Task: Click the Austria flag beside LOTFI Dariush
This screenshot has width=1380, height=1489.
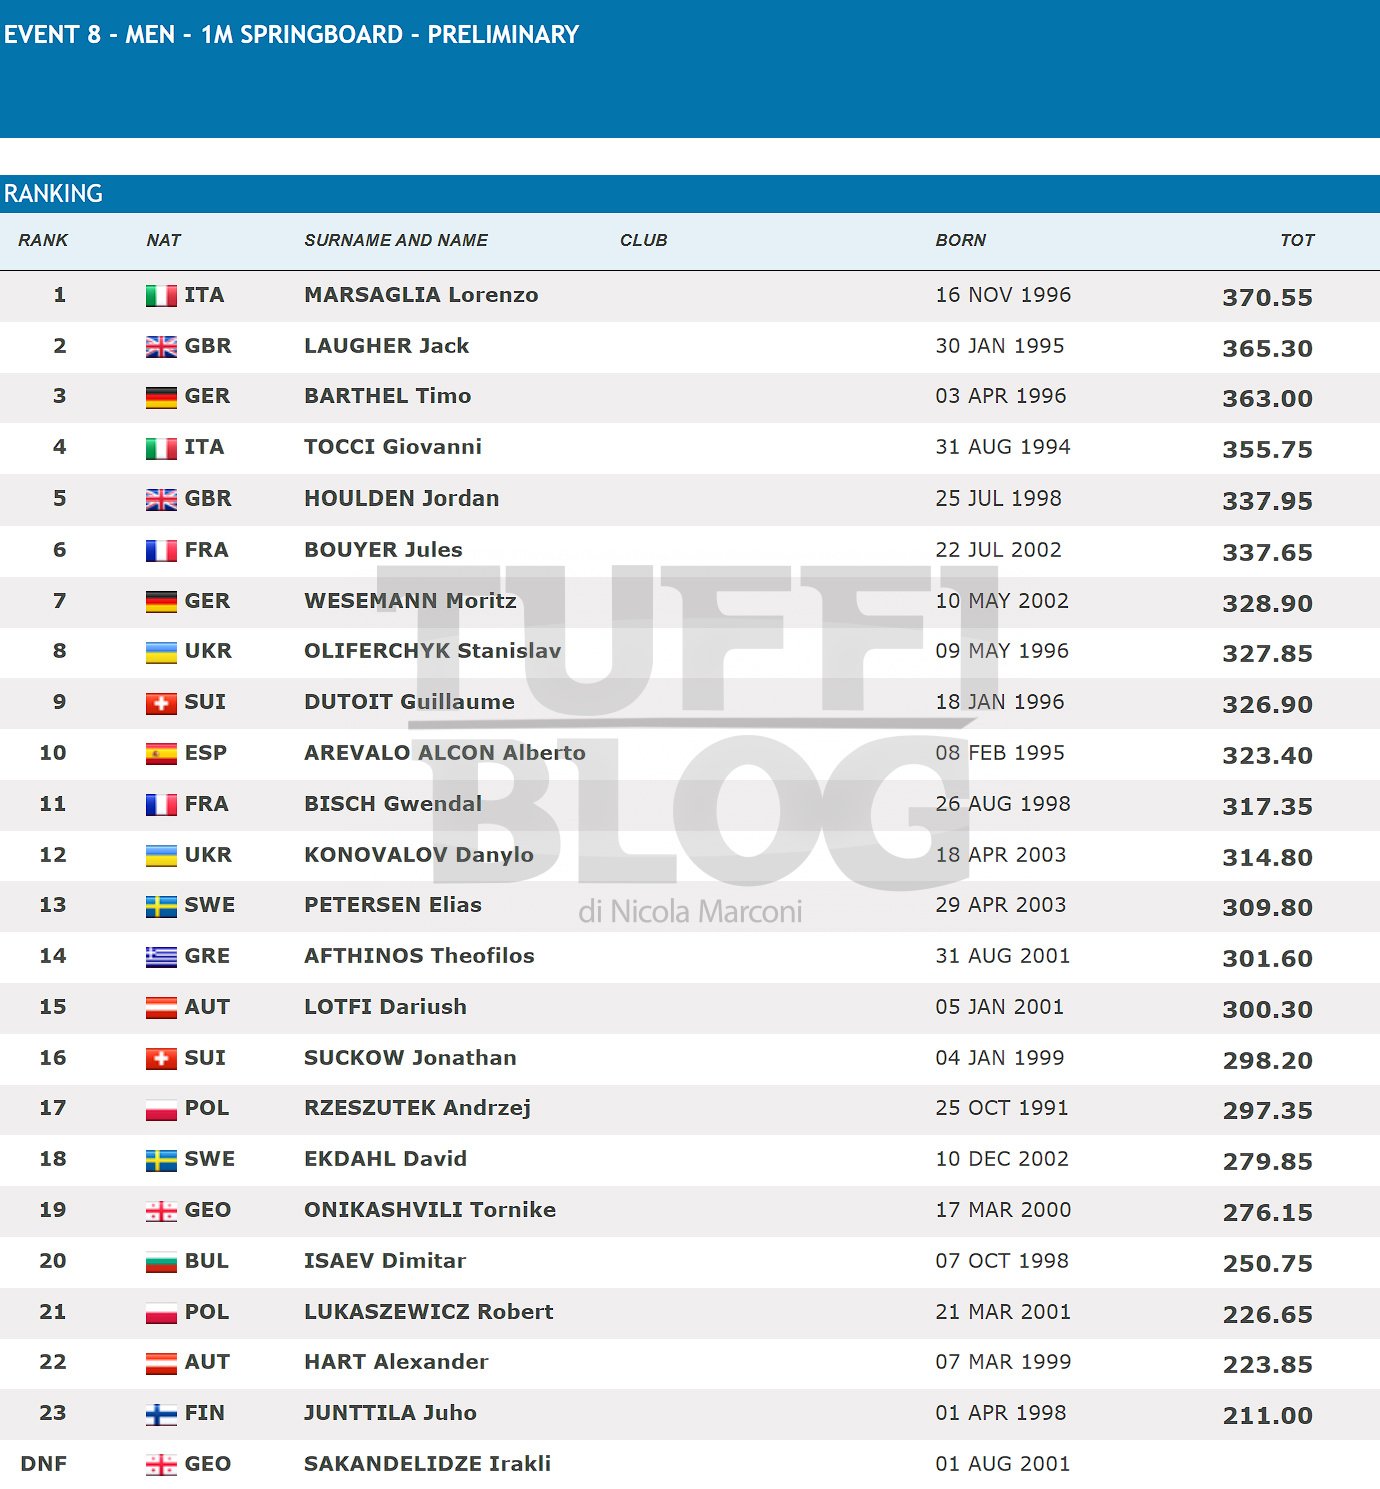Action: (x=161, y=1008)
